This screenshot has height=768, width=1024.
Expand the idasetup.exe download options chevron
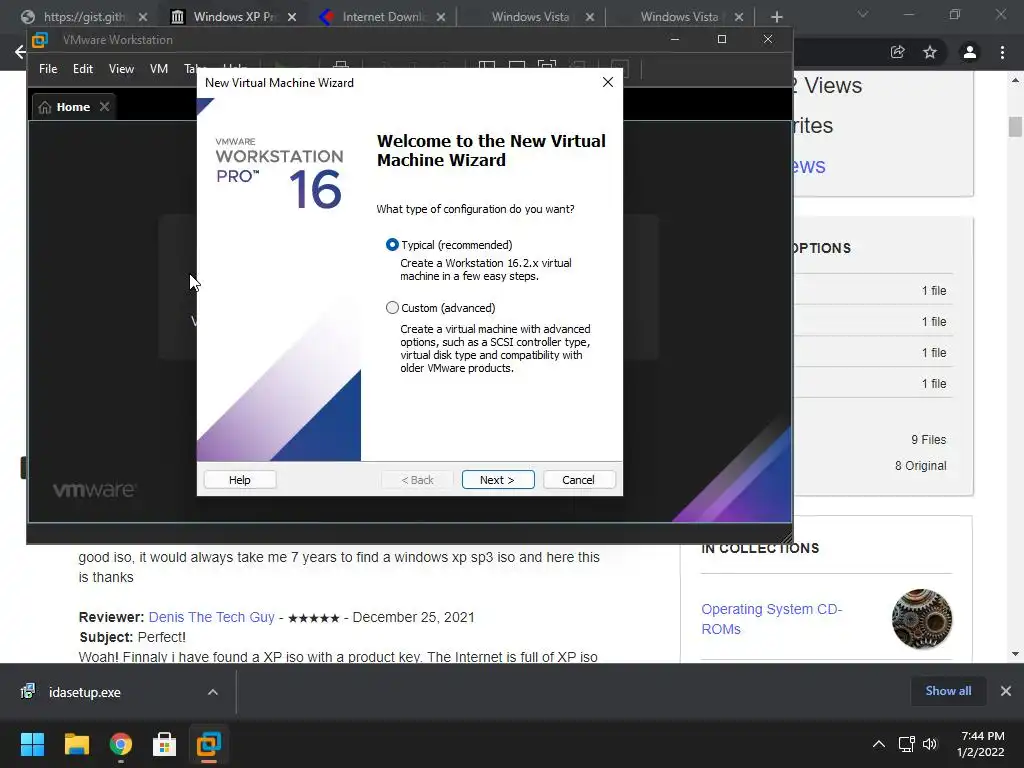213,692
